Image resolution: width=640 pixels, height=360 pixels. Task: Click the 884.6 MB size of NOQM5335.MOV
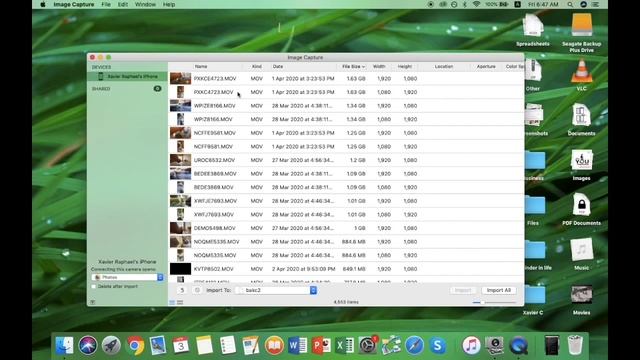(x=353, y=256)
